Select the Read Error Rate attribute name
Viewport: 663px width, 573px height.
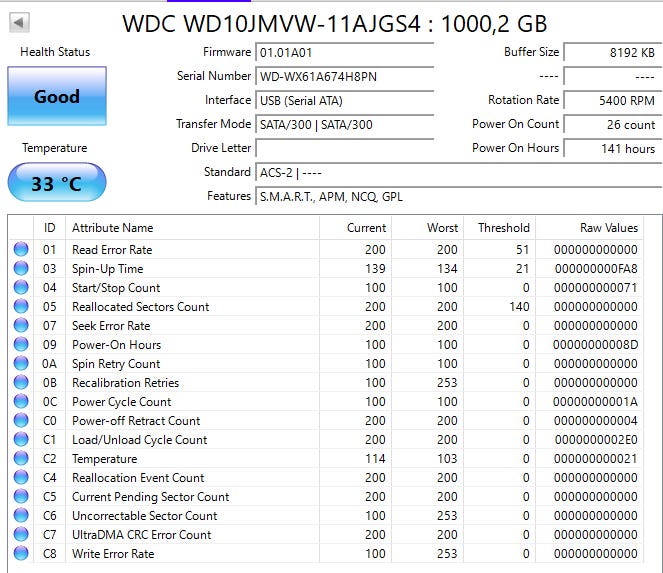112,249
